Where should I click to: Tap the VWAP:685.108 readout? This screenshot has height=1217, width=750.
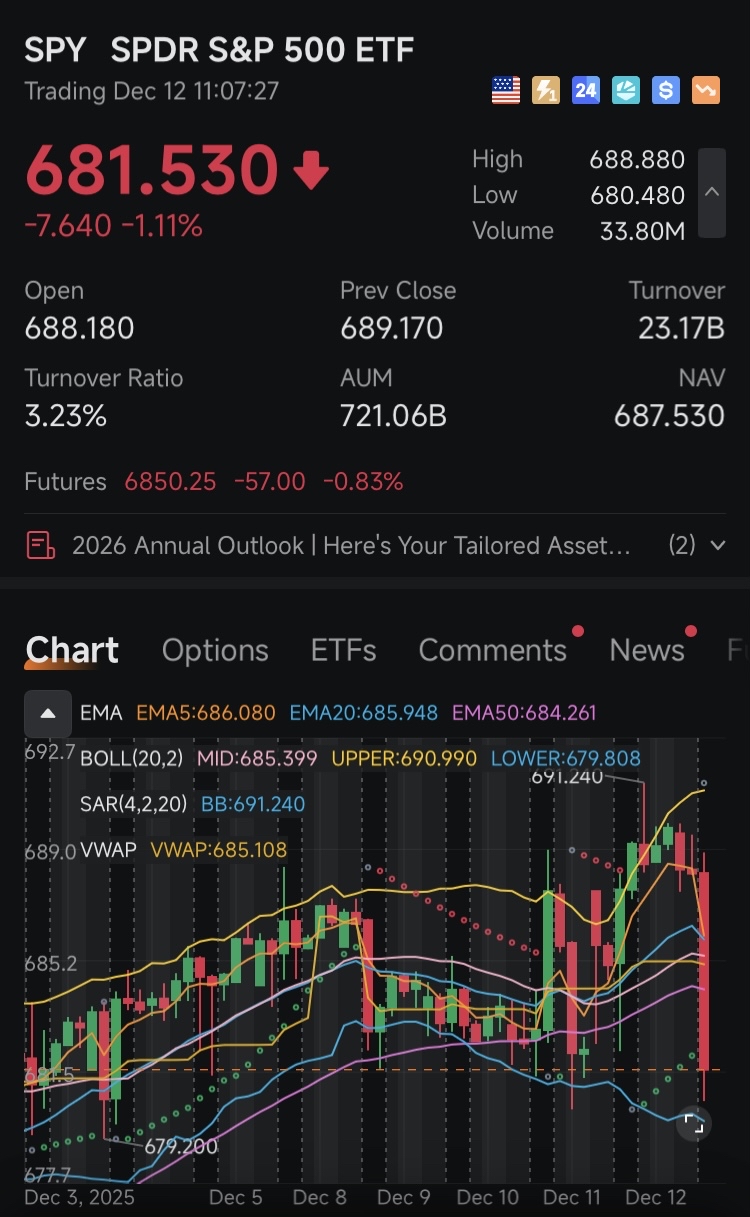click(218, 850)
